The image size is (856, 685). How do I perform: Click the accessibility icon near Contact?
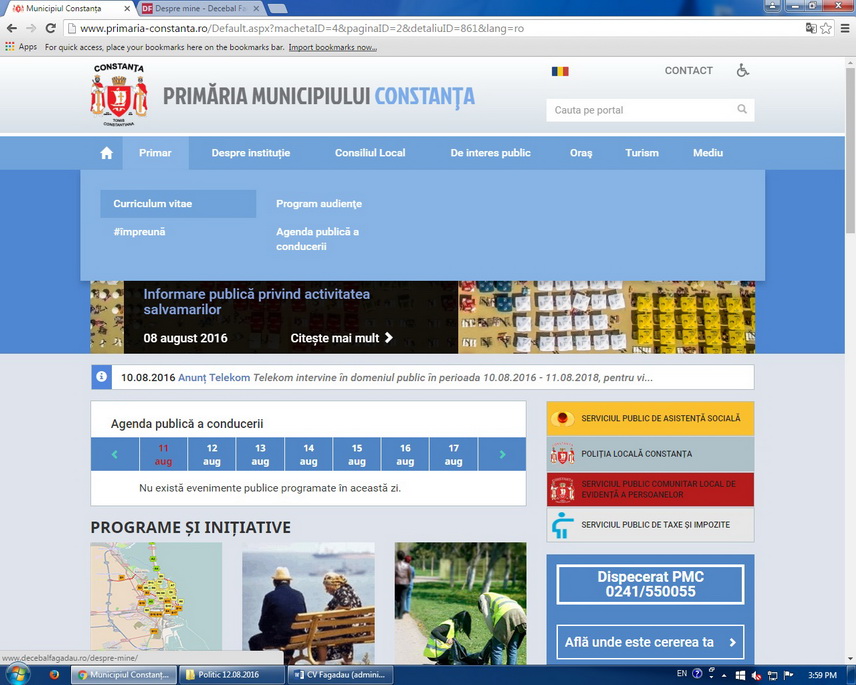point(742,70)
